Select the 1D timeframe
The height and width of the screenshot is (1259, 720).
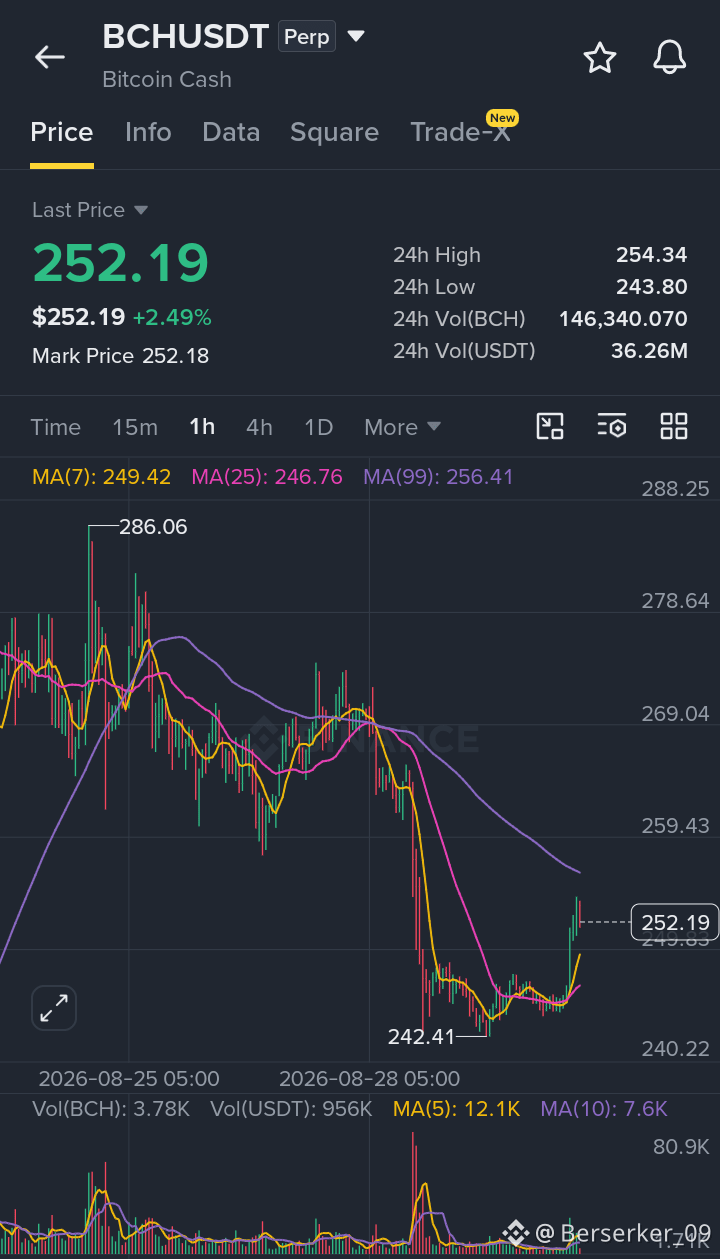coord(318,427)
